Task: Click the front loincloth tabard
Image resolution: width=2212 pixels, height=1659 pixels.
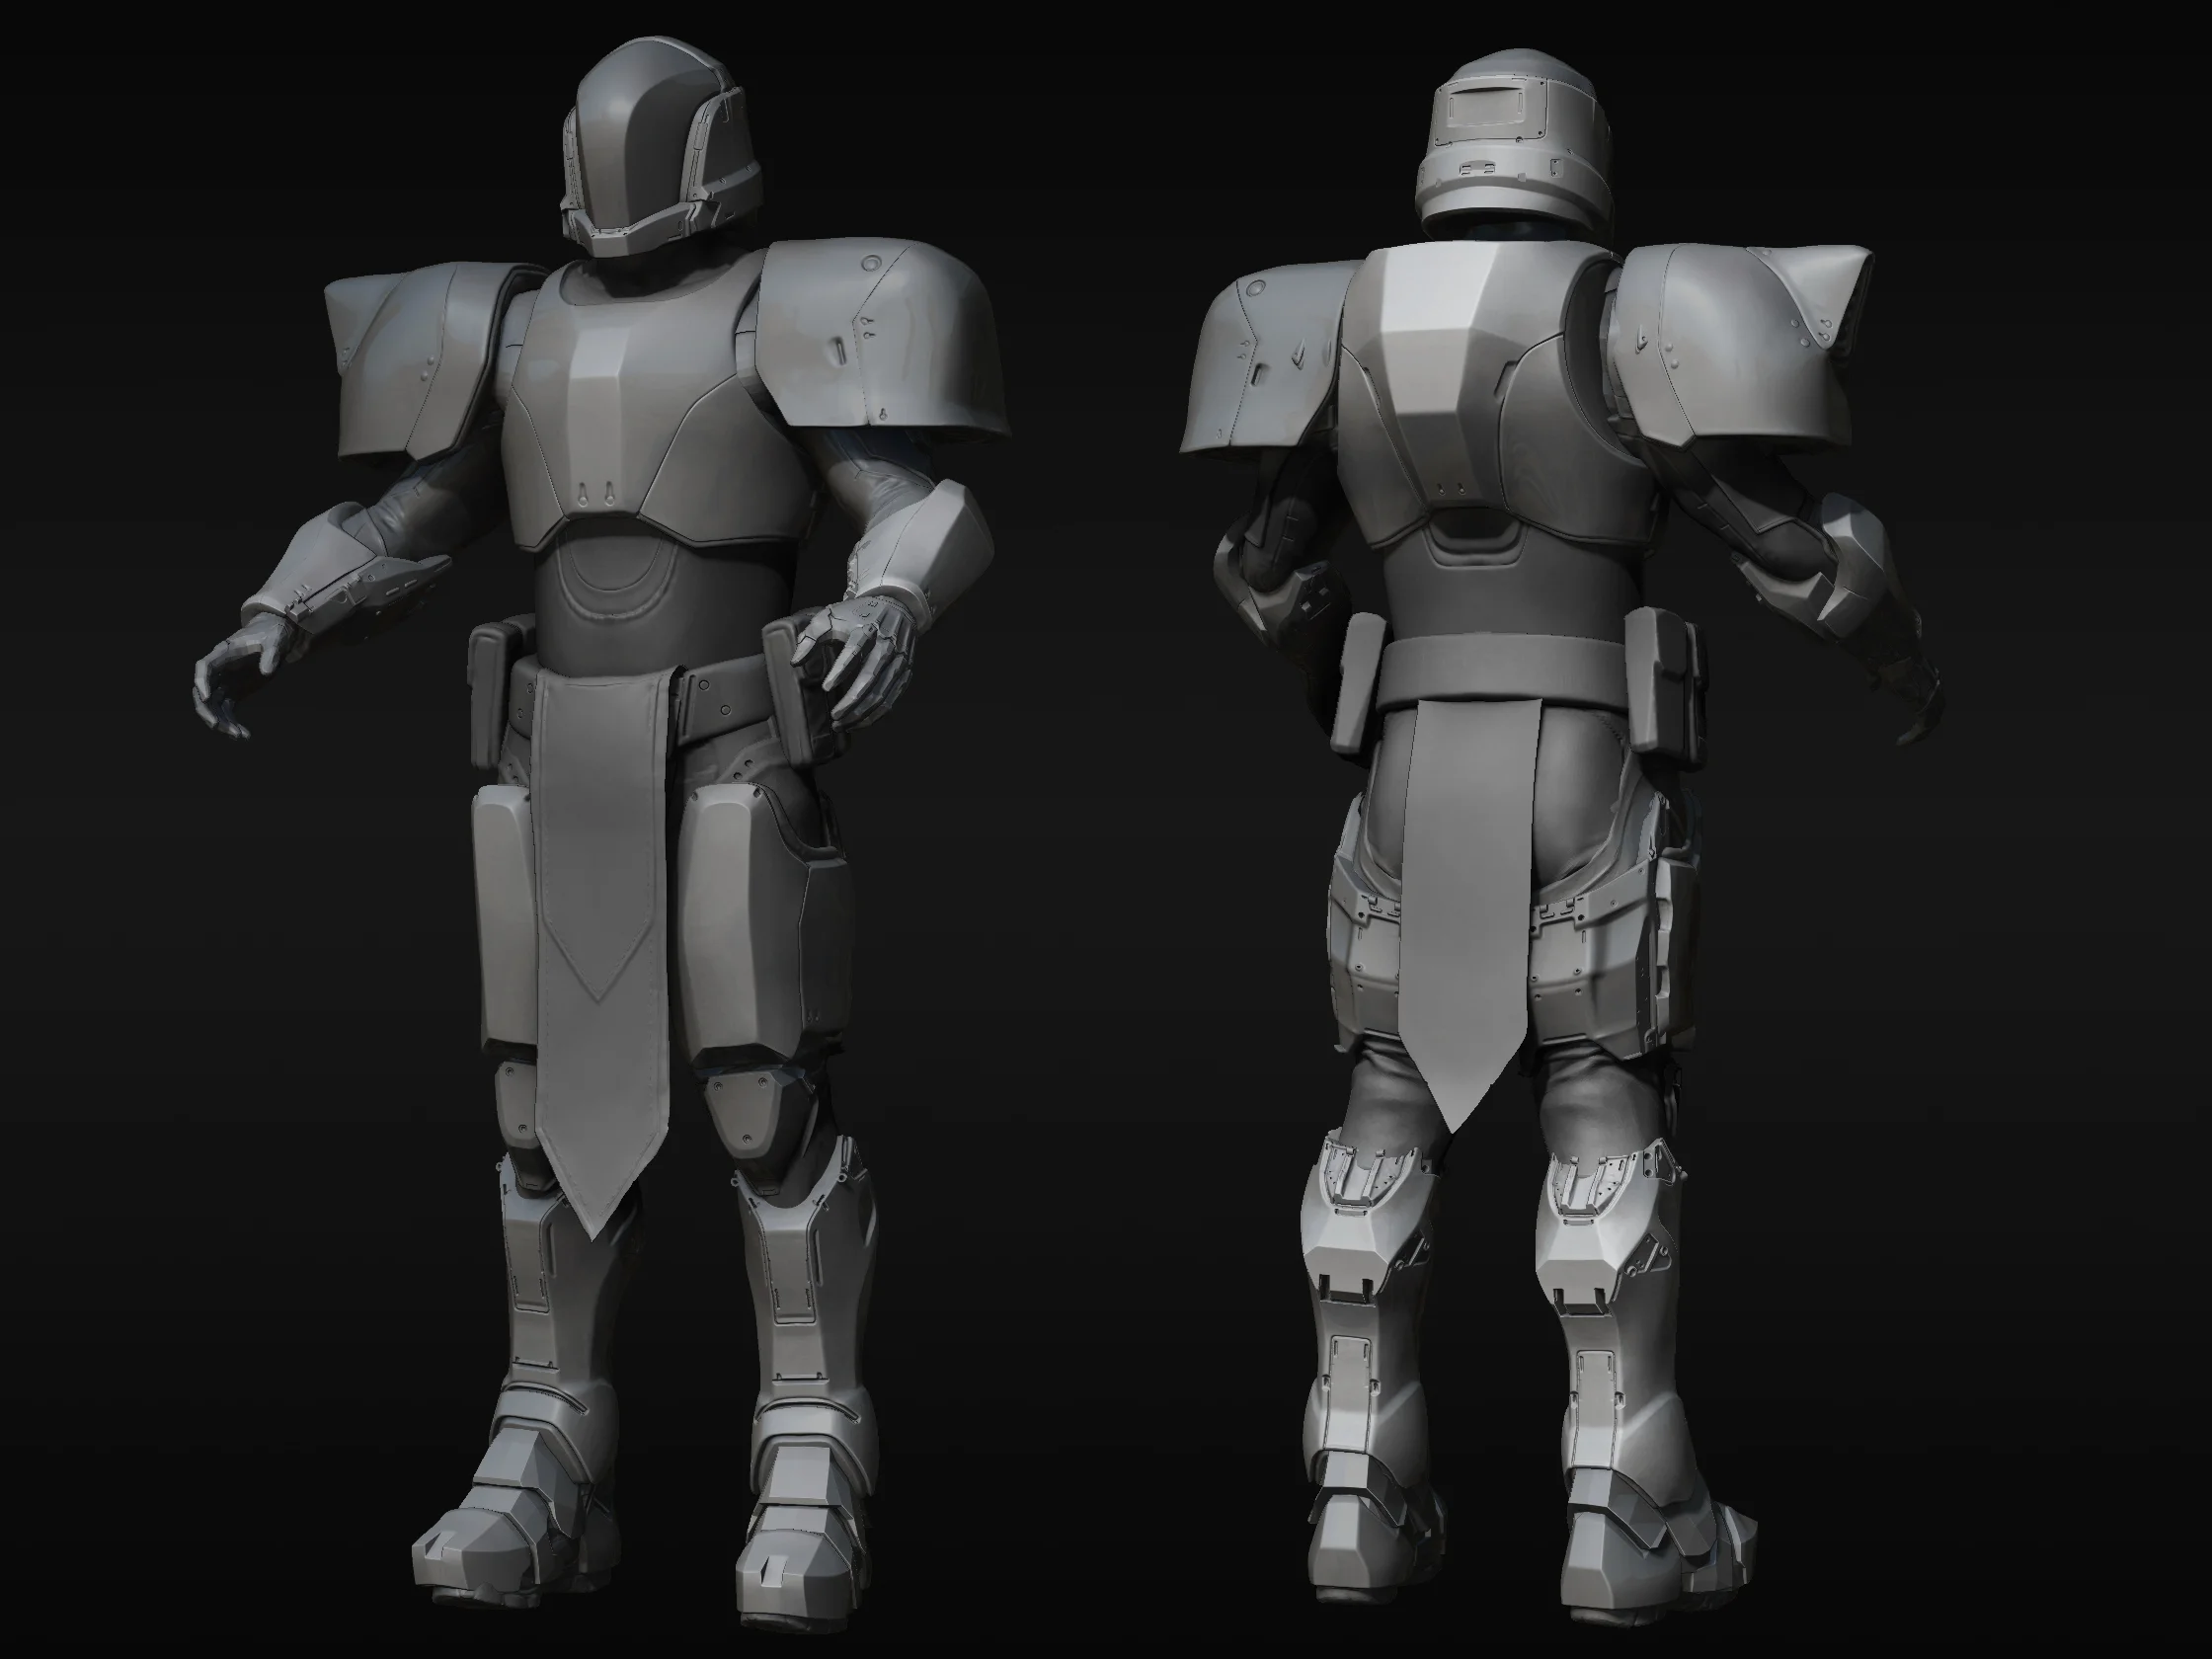Action: click(x=598, y=880)
